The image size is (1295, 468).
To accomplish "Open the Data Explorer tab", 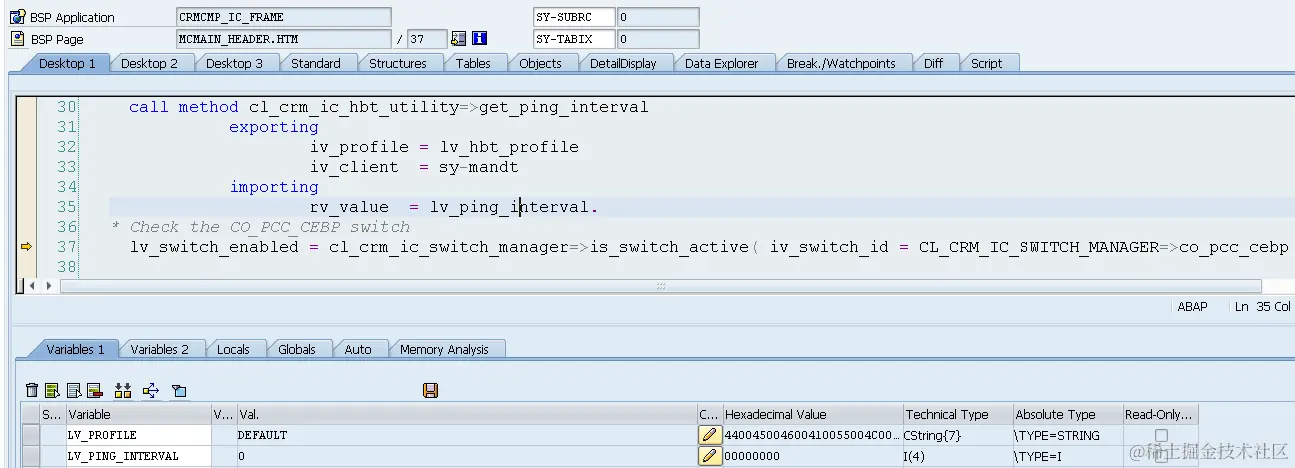I will pyautogui.click(x=721, y=63).
